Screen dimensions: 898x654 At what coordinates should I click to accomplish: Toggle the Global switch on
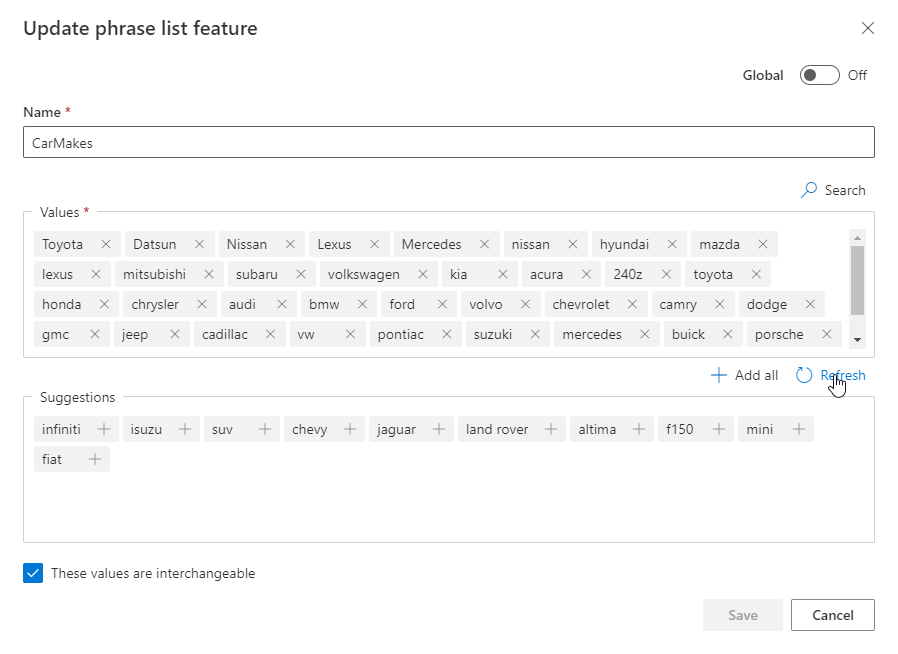click(x=820, y=76)
